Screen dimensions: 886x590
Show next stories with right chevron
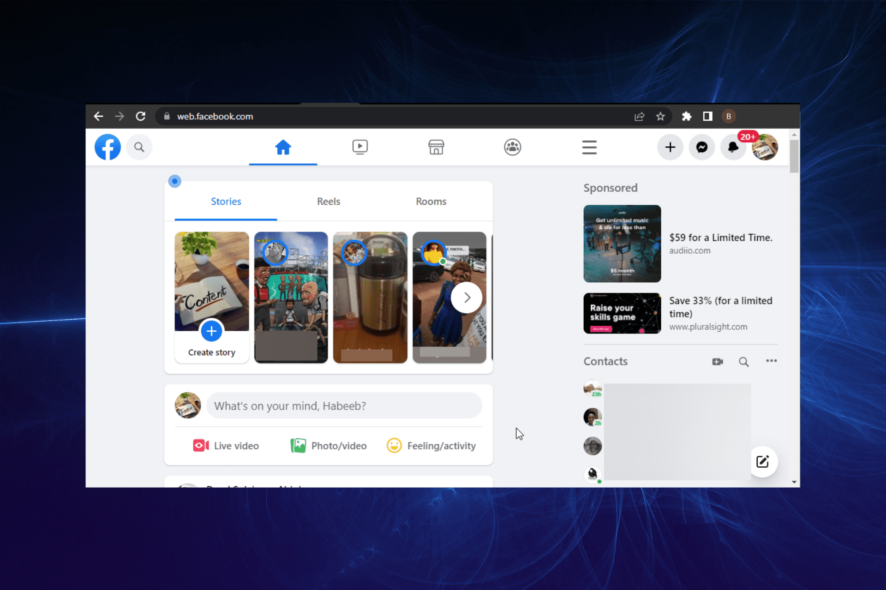pos(467,298)
